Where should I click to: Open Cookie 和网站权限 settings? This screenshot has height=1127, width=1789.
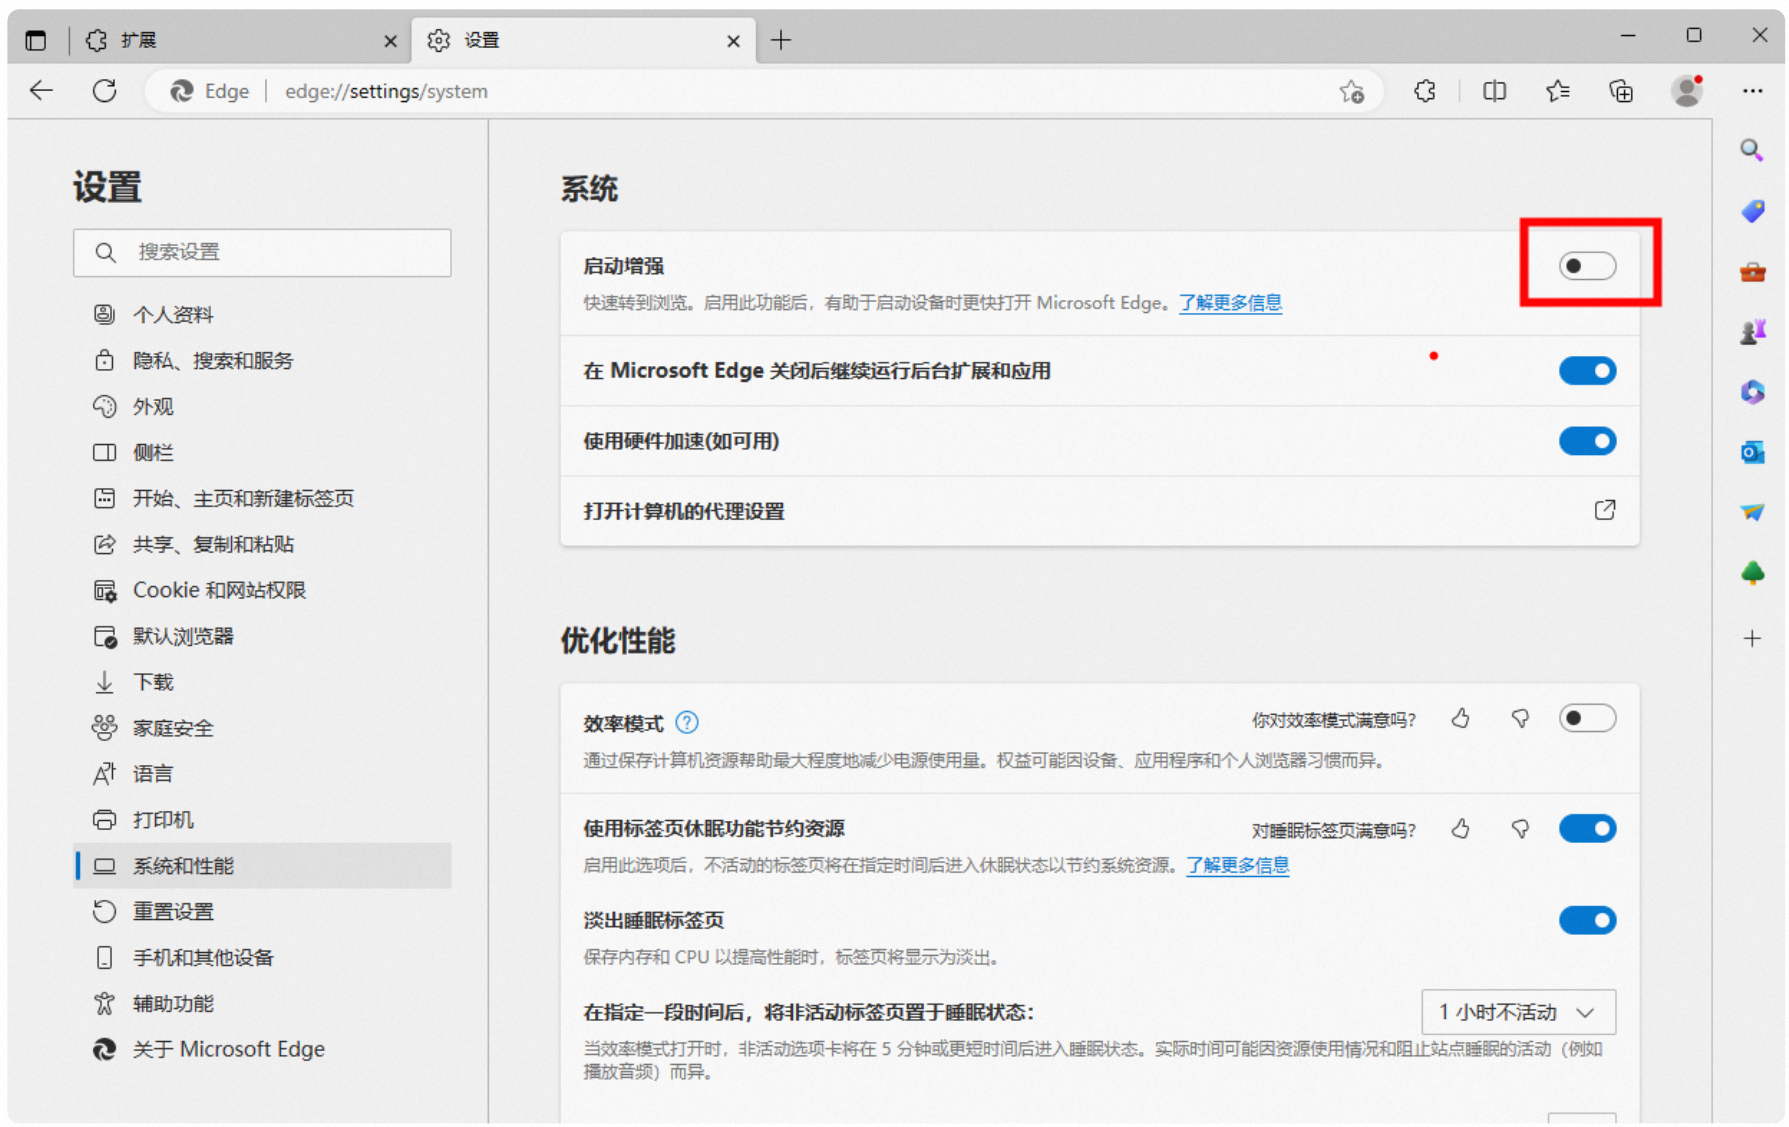point(263,591)
